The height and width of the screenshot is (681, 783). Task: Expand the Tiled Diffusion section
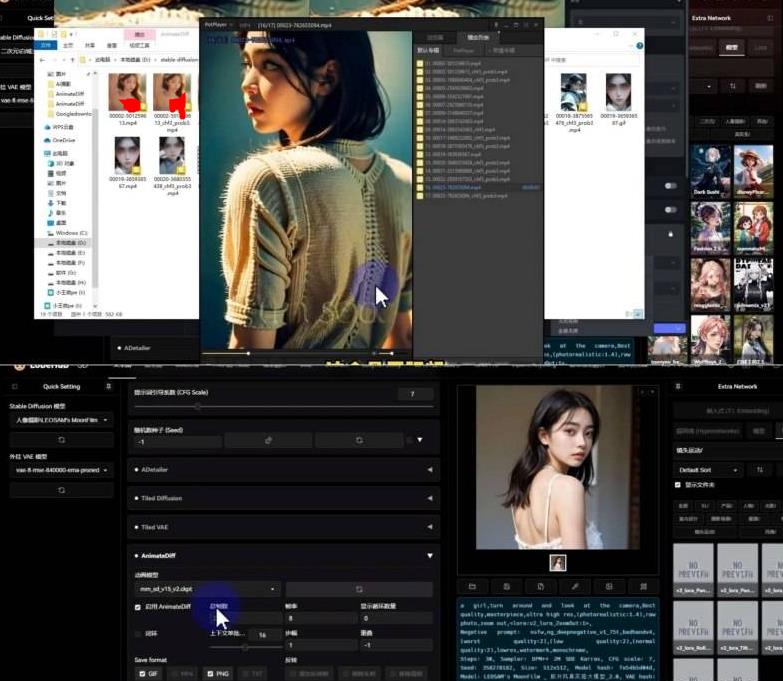point(284,498)
